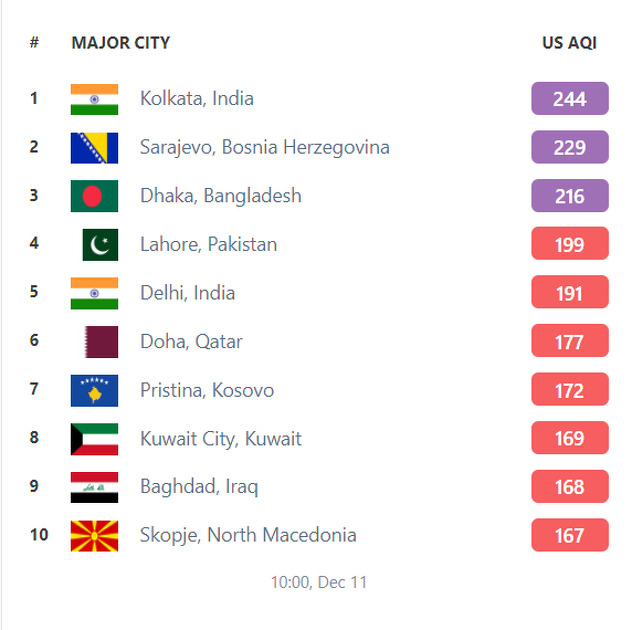Screen dimensions: 632x630
Task: Click the Qatar flag icon
Action: tap(101, 342)
